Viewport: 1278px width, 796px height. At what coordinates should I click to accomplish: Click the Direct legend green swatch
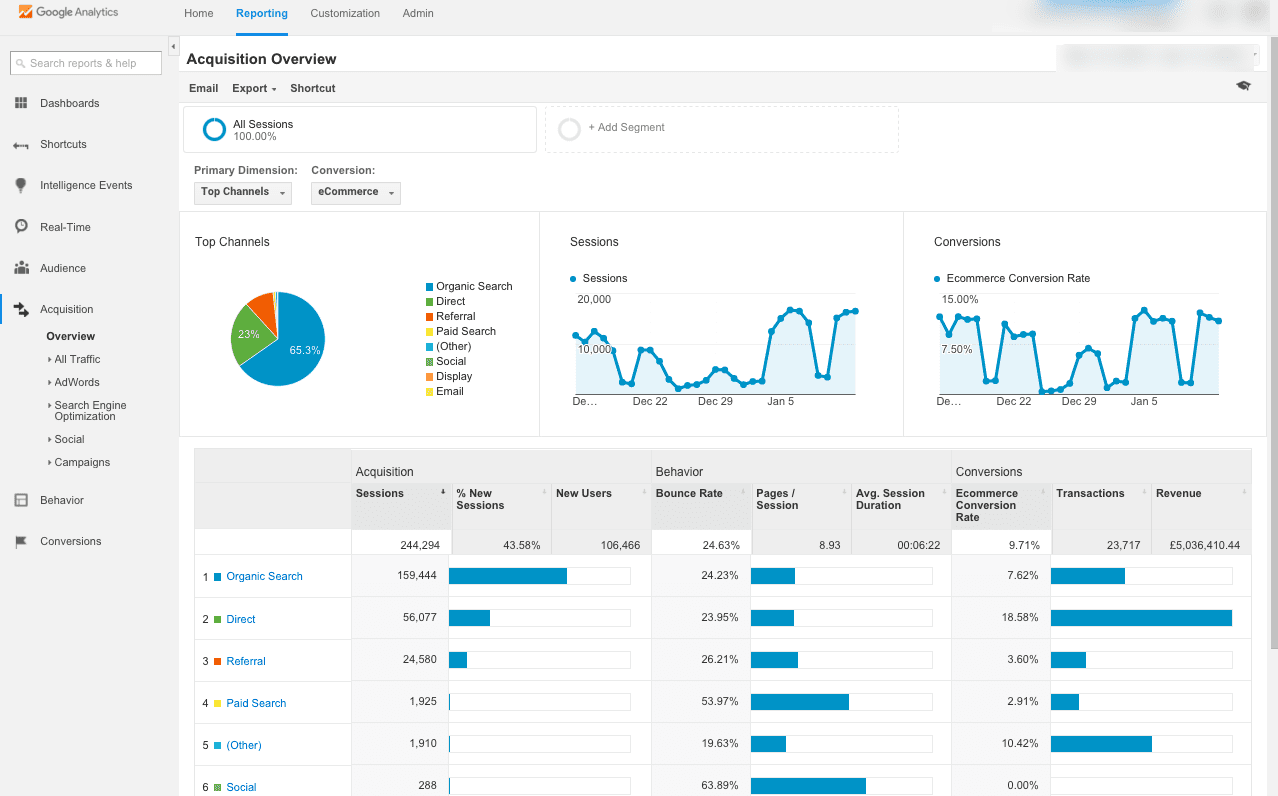click(429, 301)
